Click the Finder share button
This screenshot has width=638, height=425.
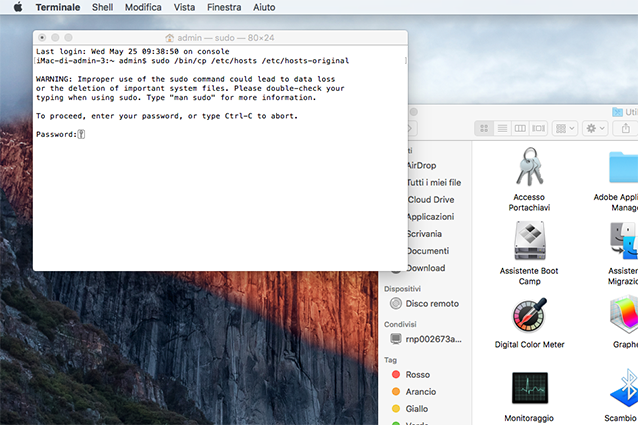click(x=626, y=129)
